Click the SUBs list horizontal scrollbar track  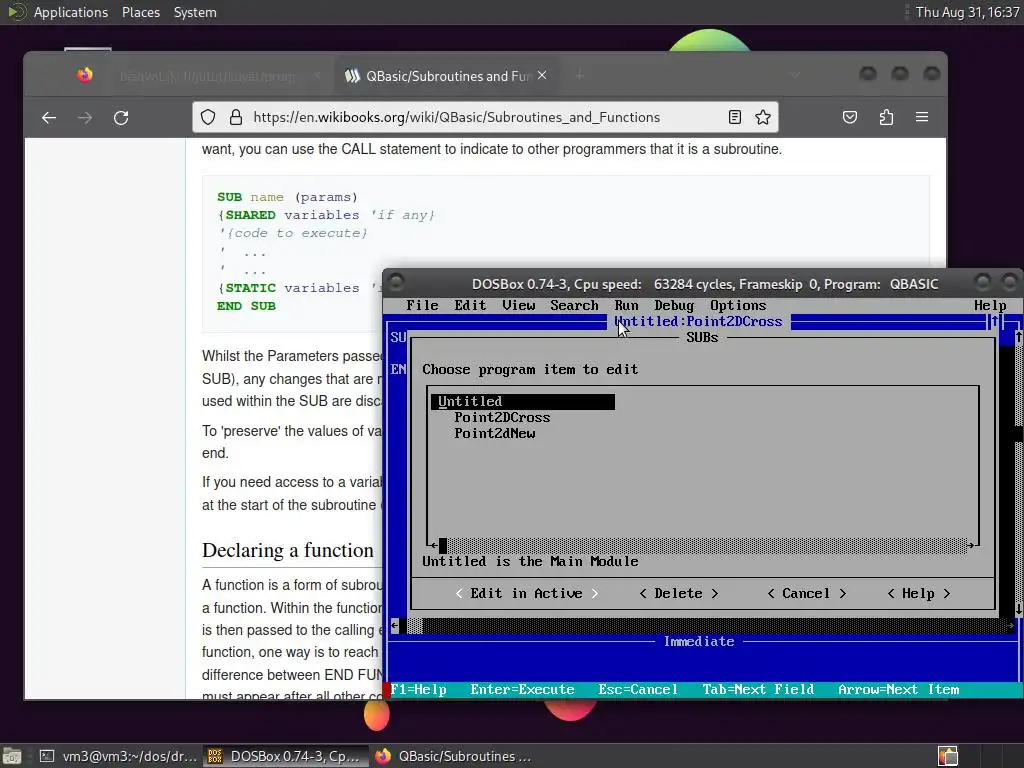[707, 545]
